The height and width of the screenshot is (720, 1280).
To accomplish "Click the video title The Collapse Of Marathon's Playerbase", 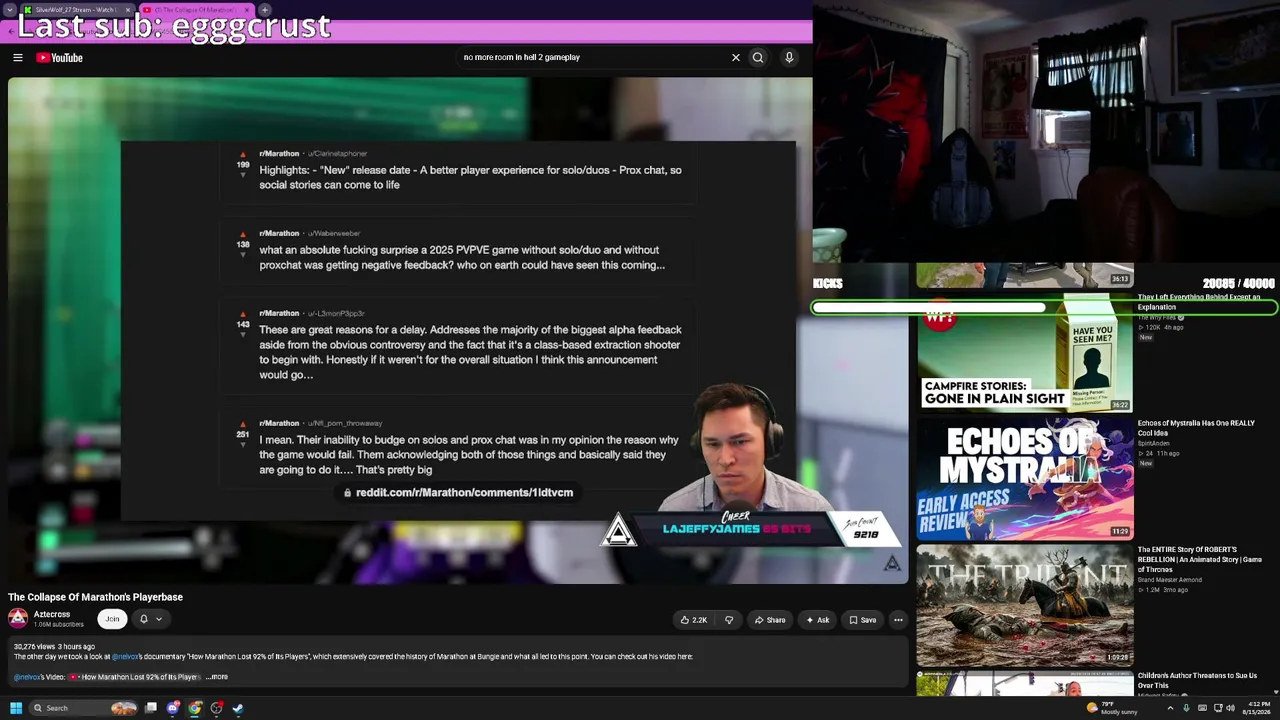I will (x=96, y=597).
